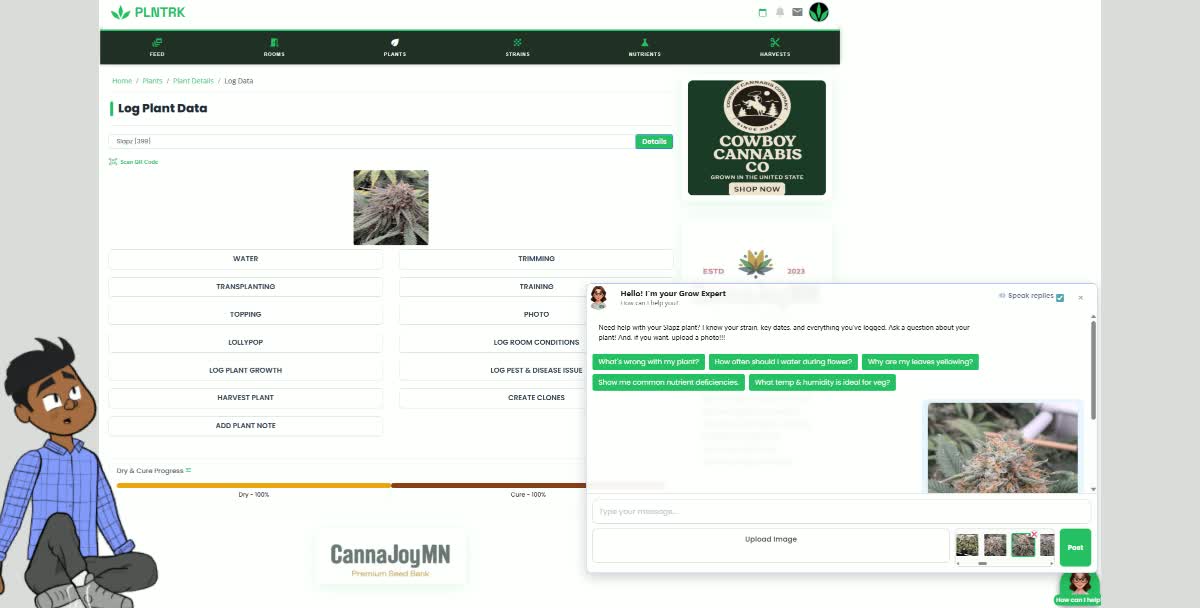Open the Strains nav tab
Image resolution: width=1200 pixels, height=608 pixels.
click(517, 47)
